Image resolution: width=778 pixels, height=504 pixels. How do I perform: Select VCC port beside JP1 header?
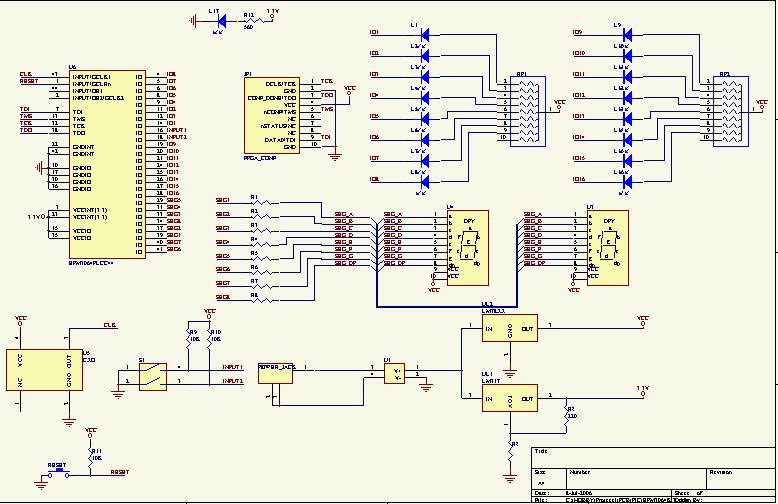(349, 90)
